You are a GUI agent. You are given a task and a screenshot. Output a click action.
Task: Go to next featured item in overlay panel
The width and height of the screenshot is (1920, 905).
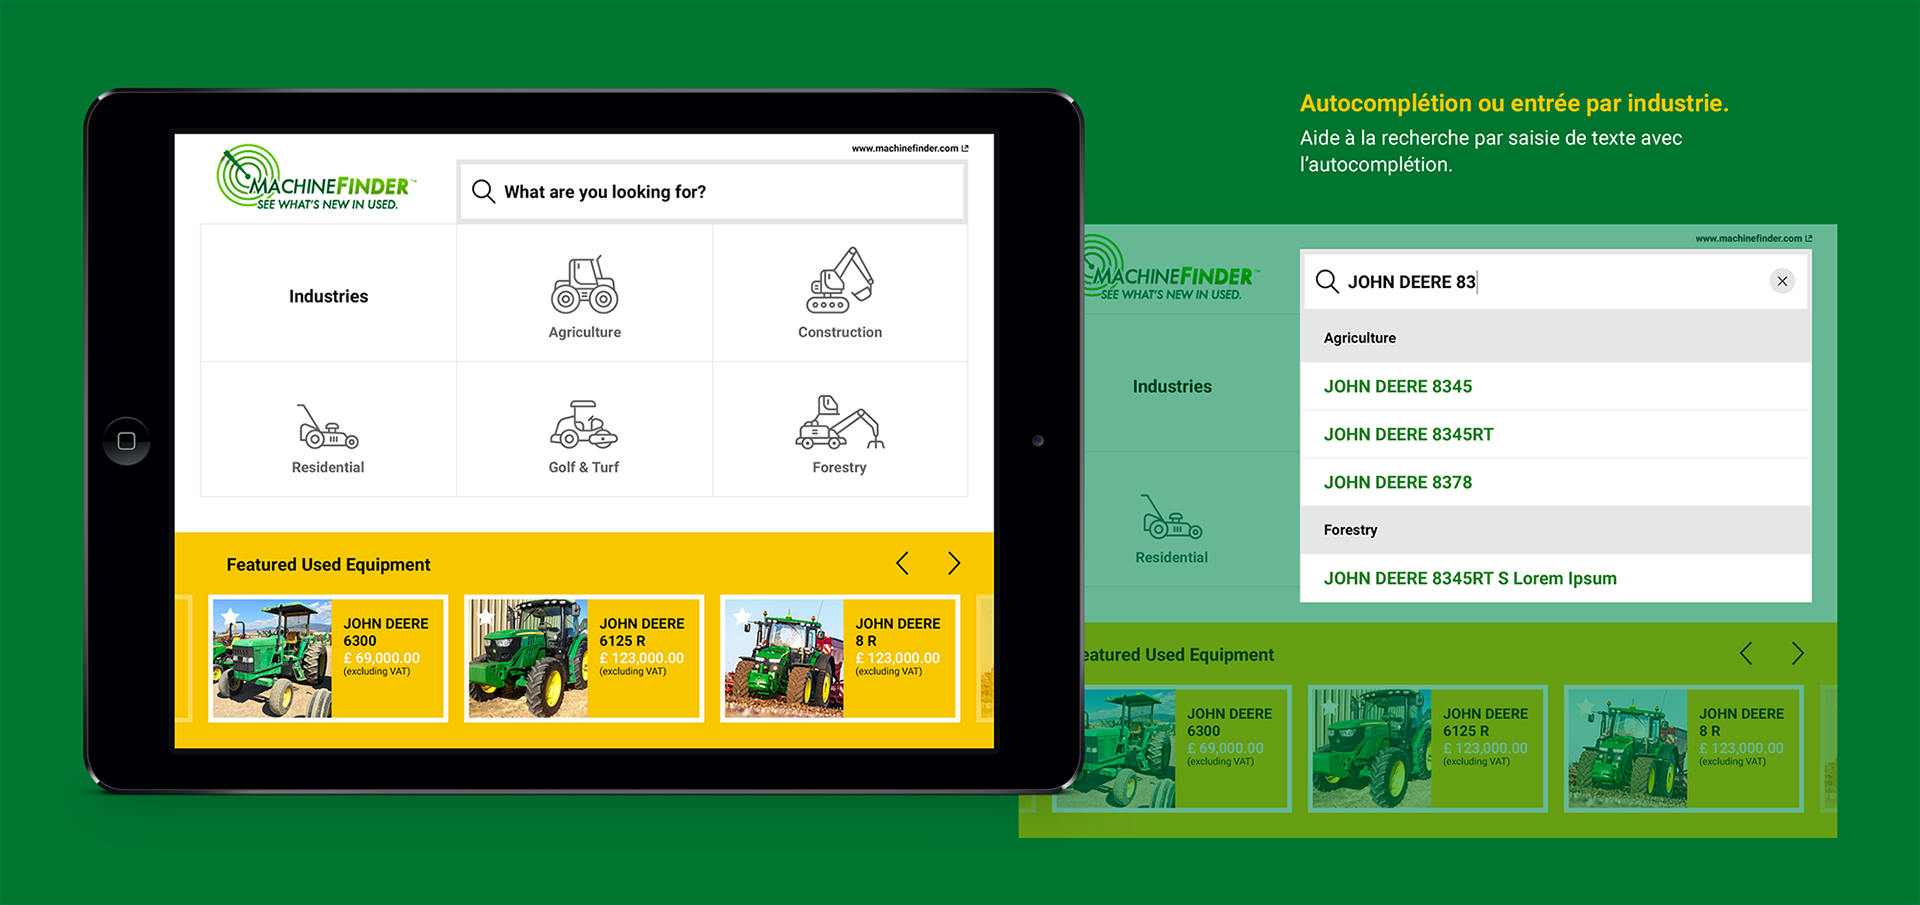1798,654
